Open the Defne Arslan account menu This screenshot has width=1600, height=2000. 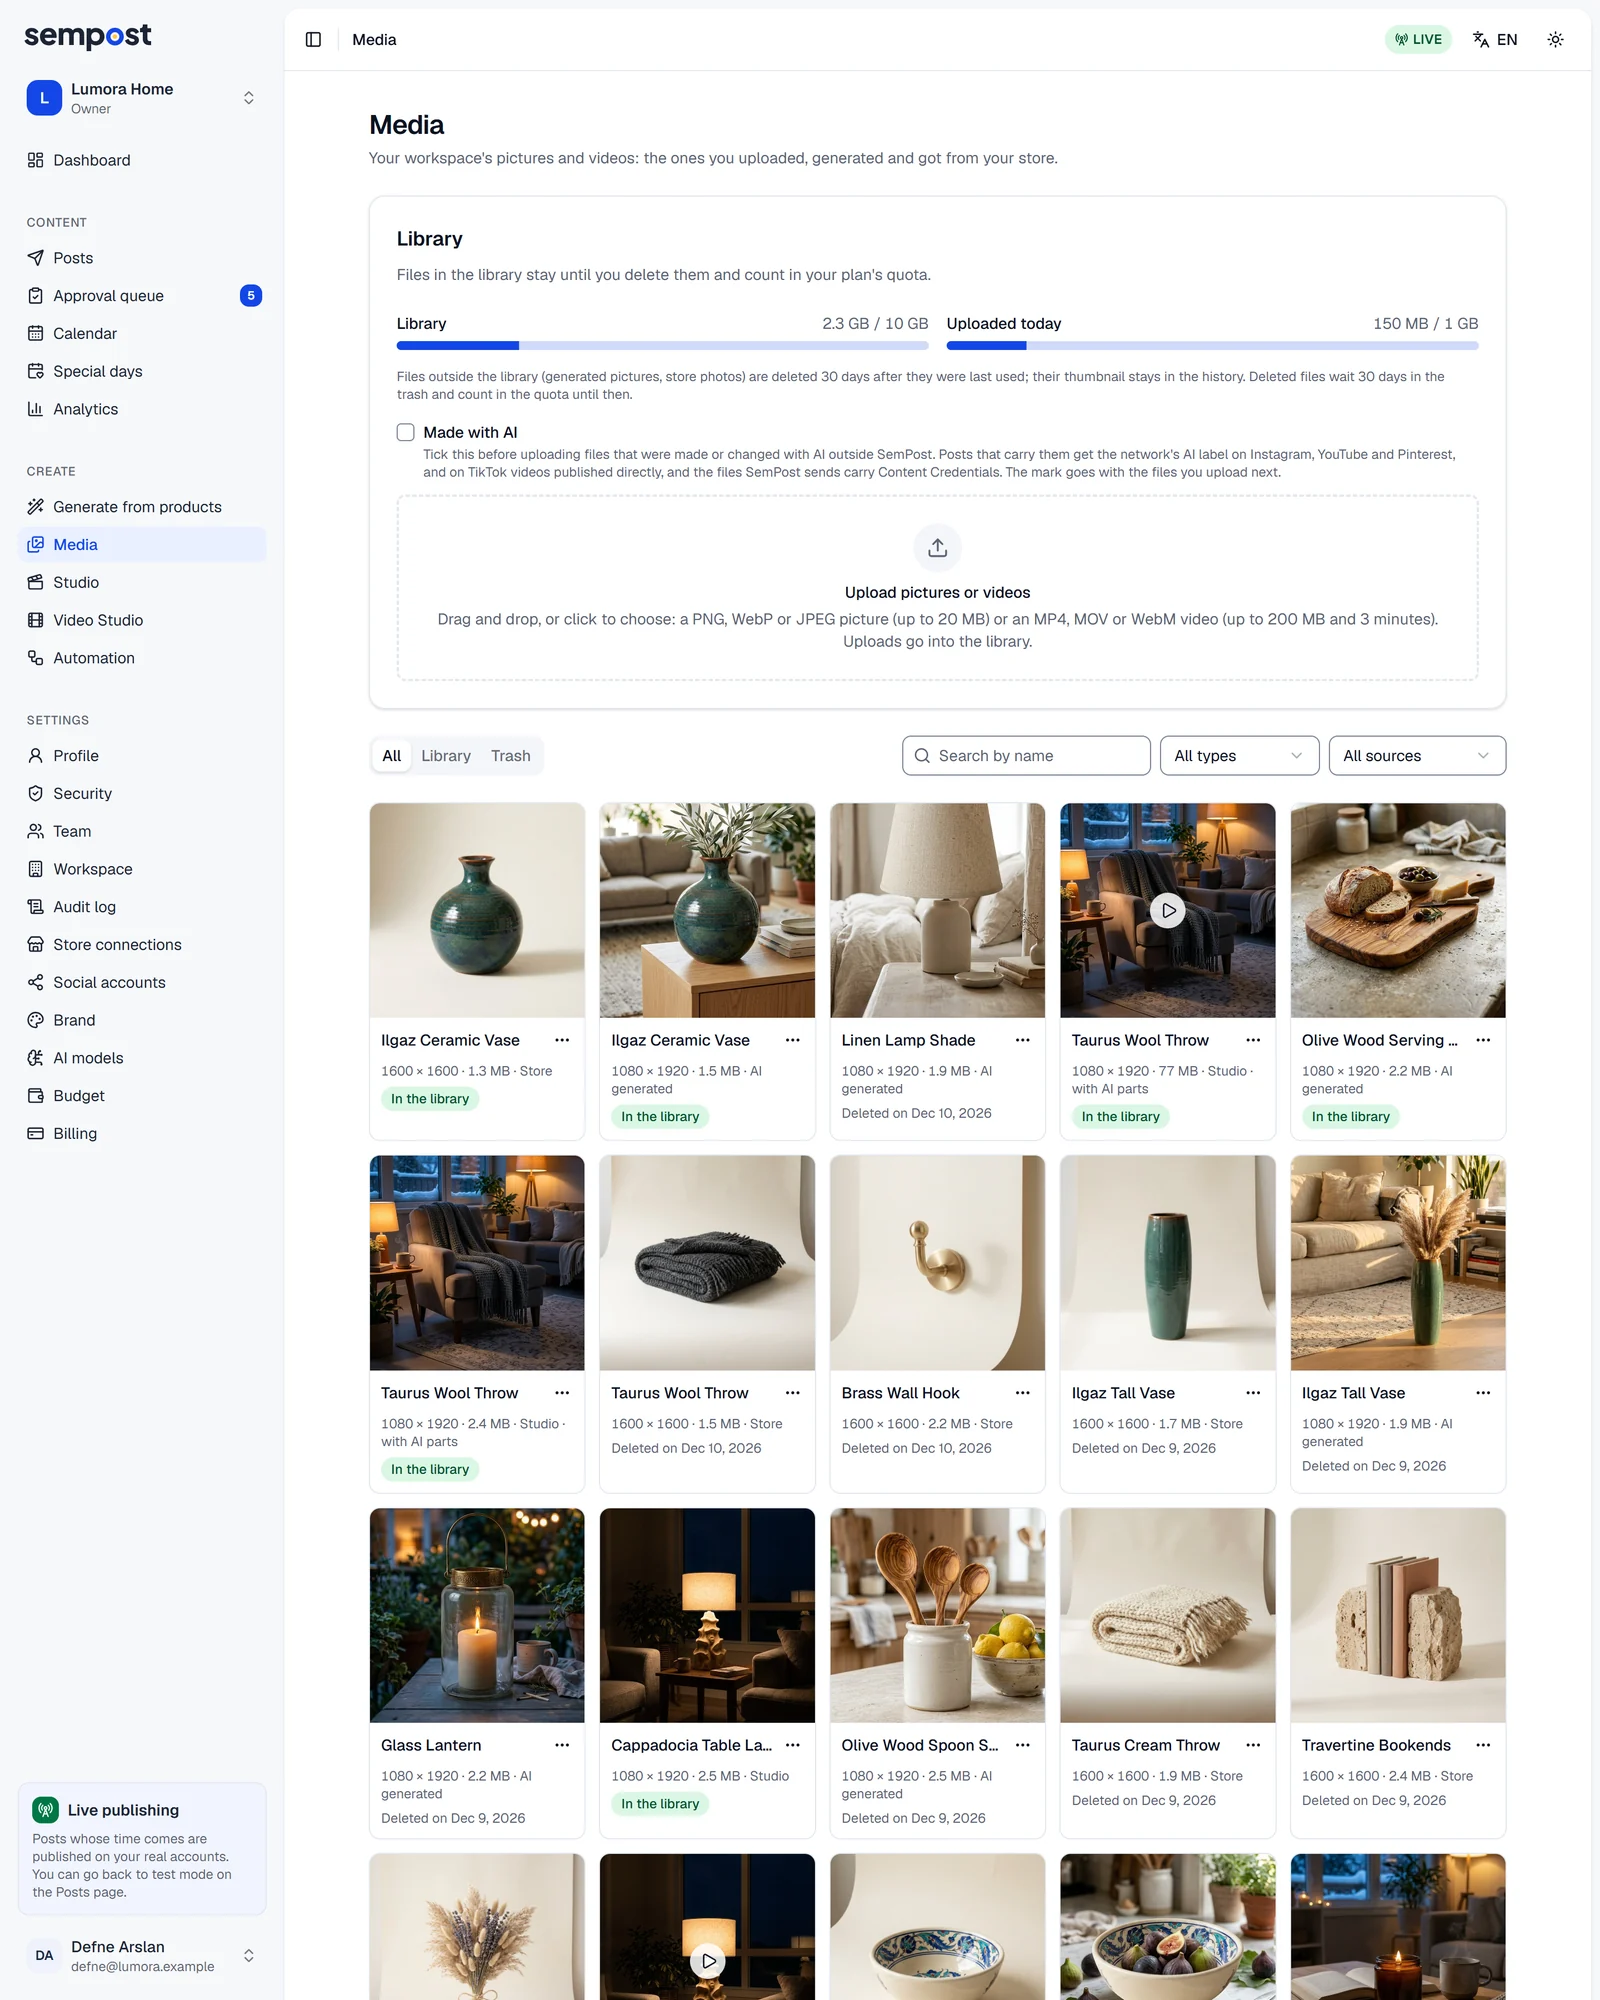tap(142, 1955)
